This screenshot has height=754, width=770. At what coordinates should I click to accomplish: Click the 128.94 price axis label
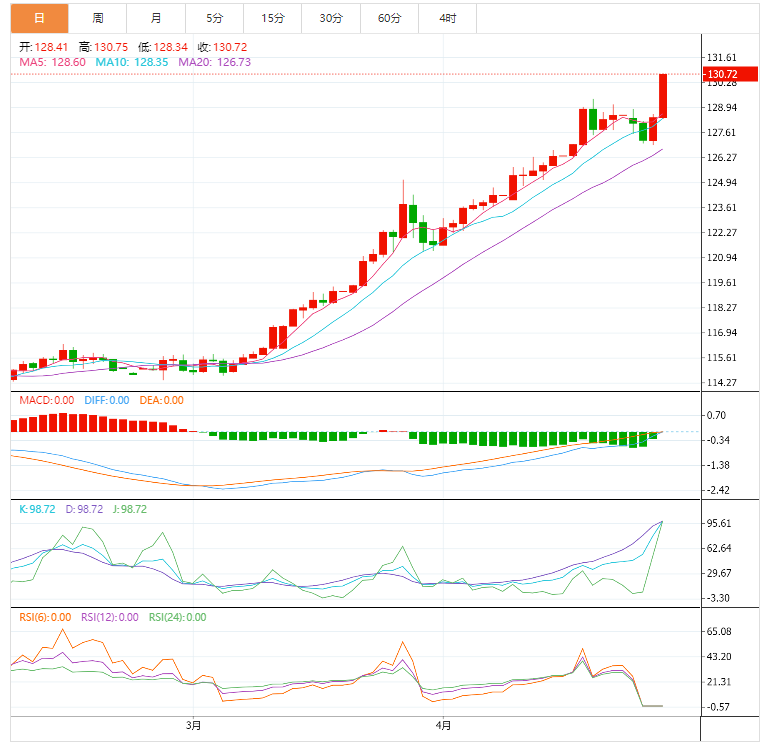coord(722,108)
